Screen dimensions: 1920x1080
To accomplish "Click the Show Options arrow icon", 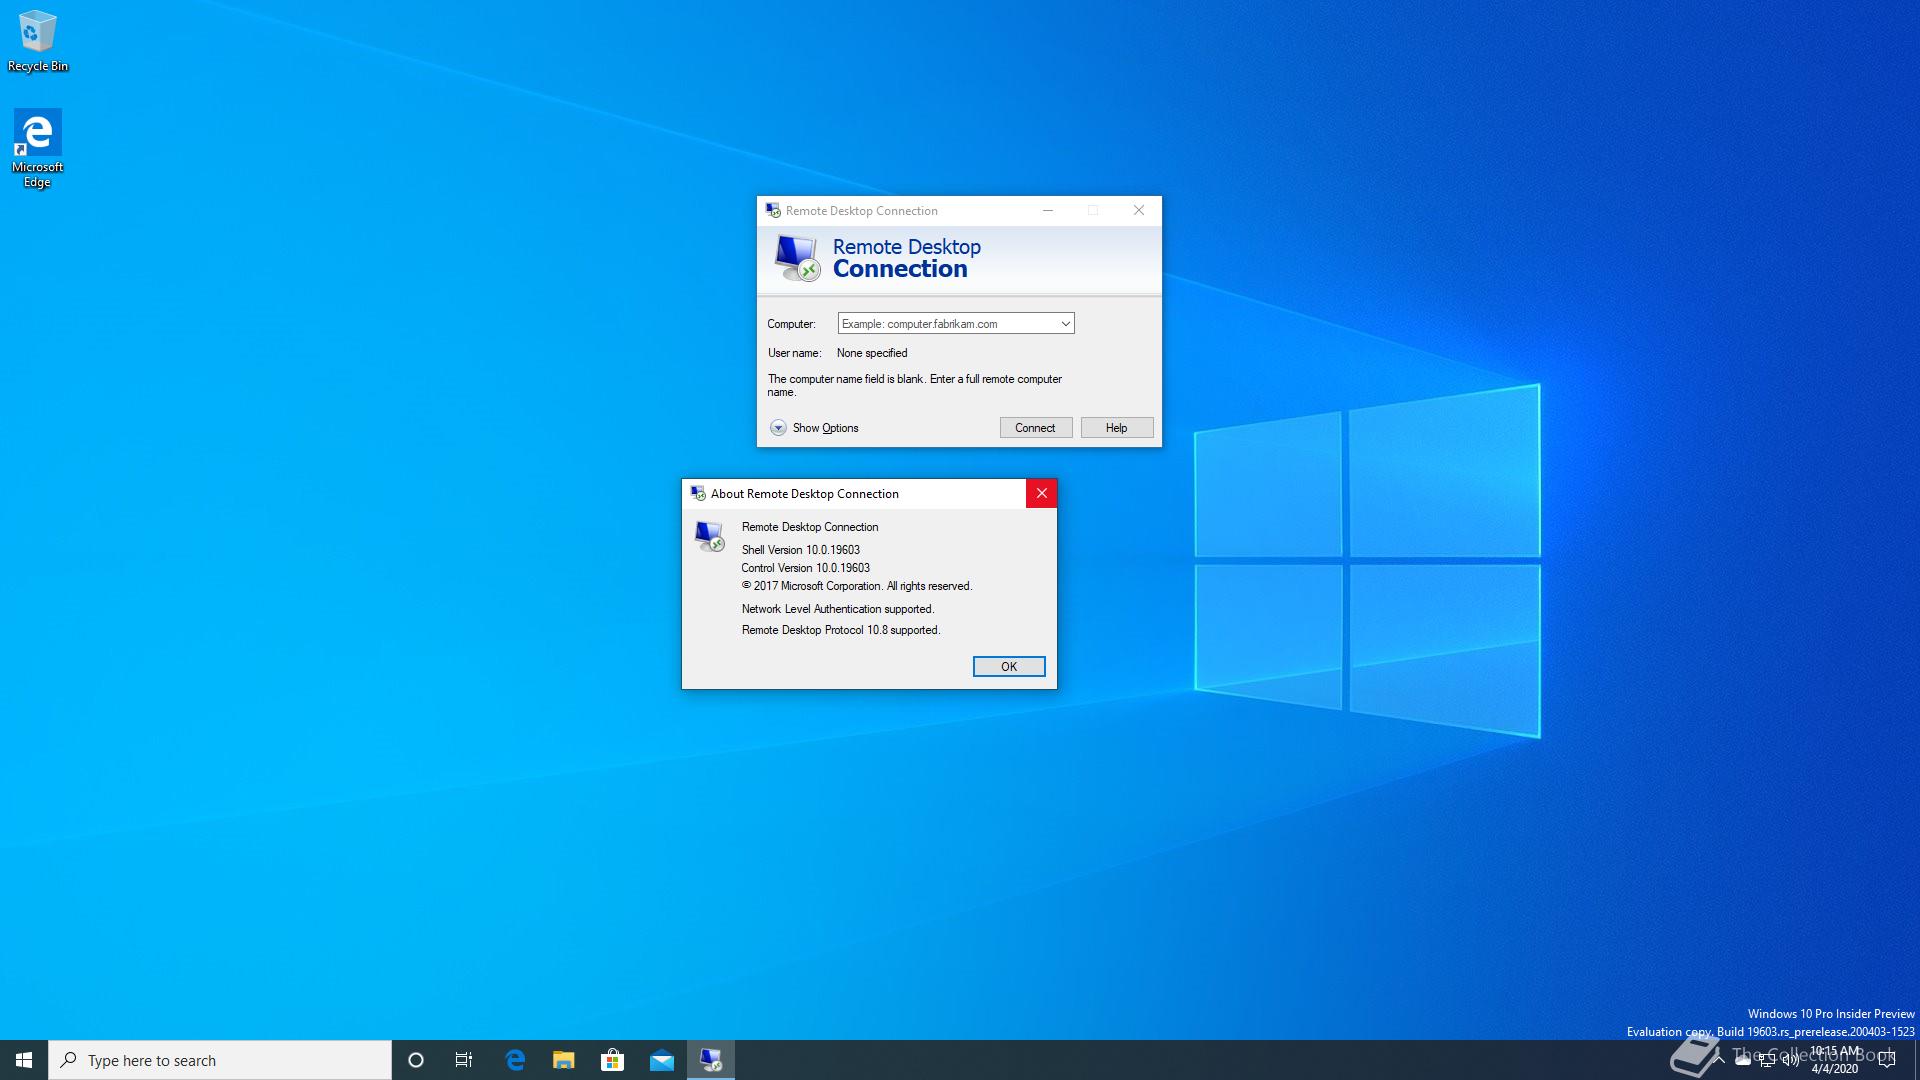I will pos(778,428).
